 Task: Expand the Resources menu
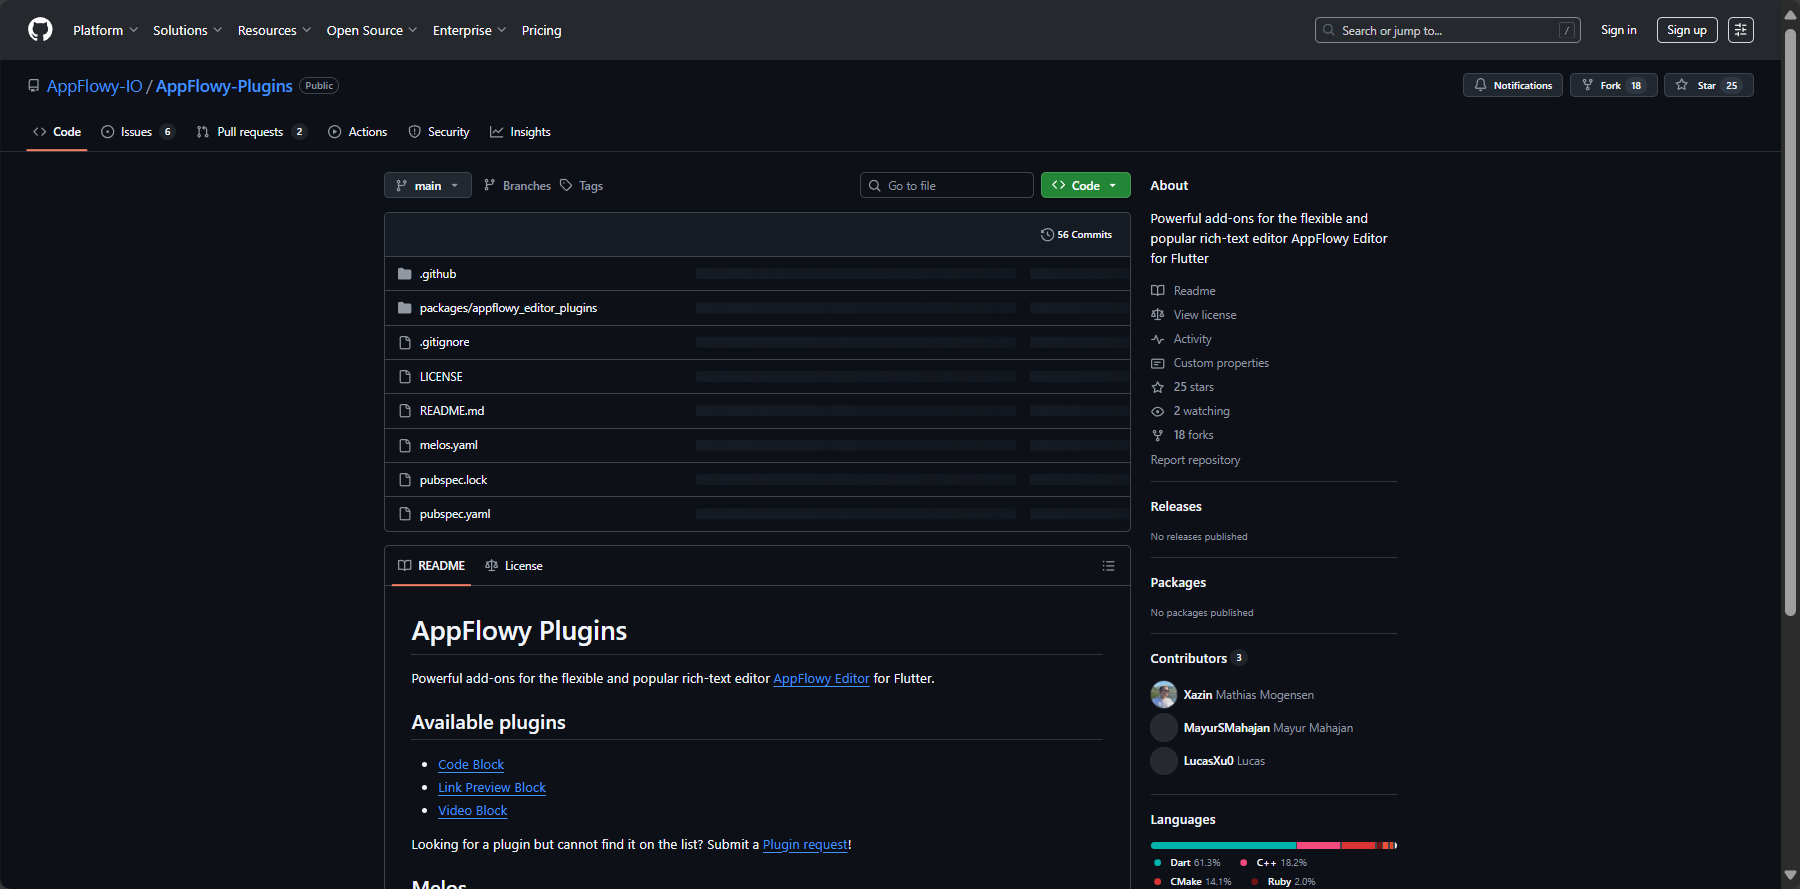point(274,30)
